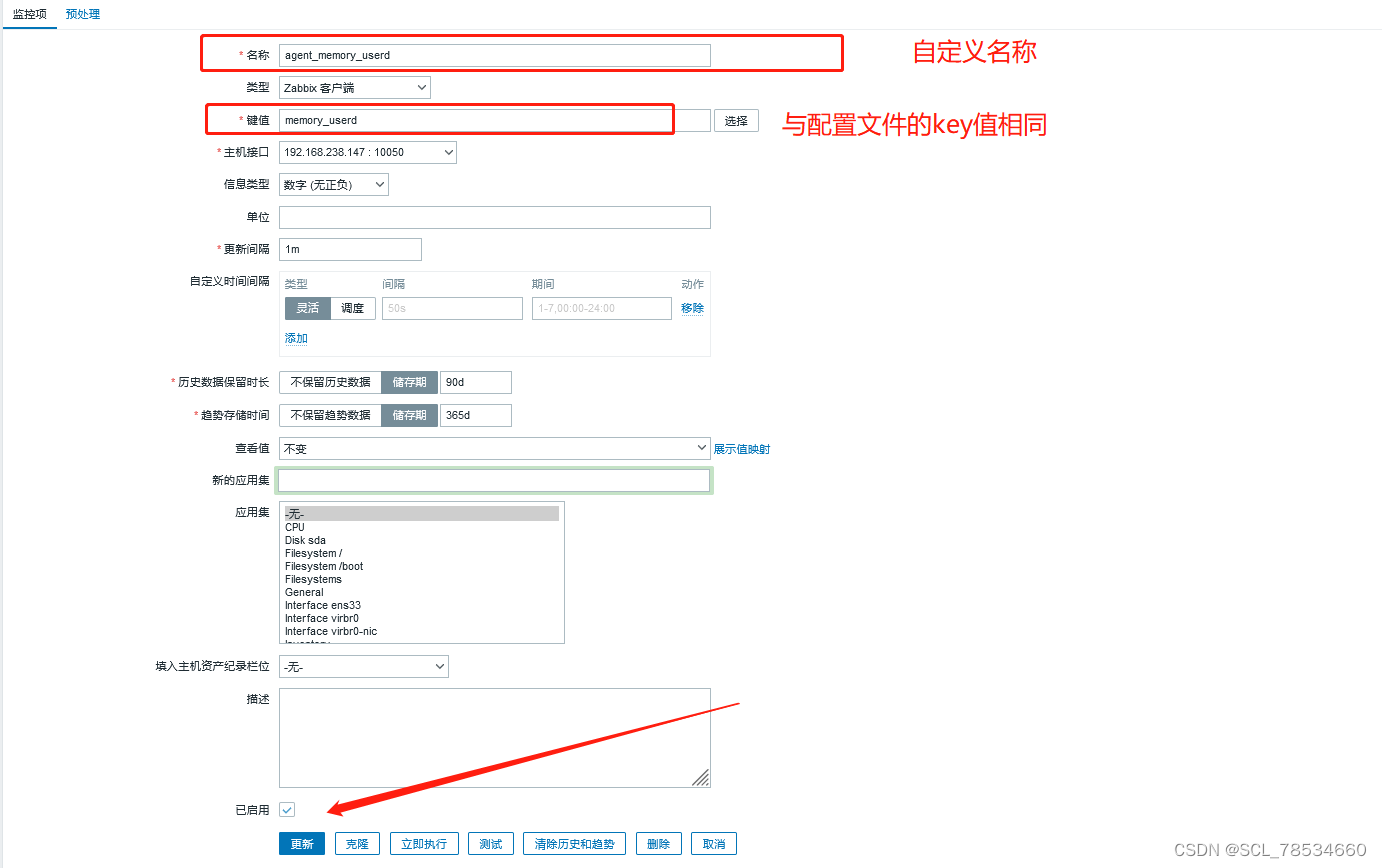Click the 展示值映射 link
1382x868 pixels.
coord(742,449)
